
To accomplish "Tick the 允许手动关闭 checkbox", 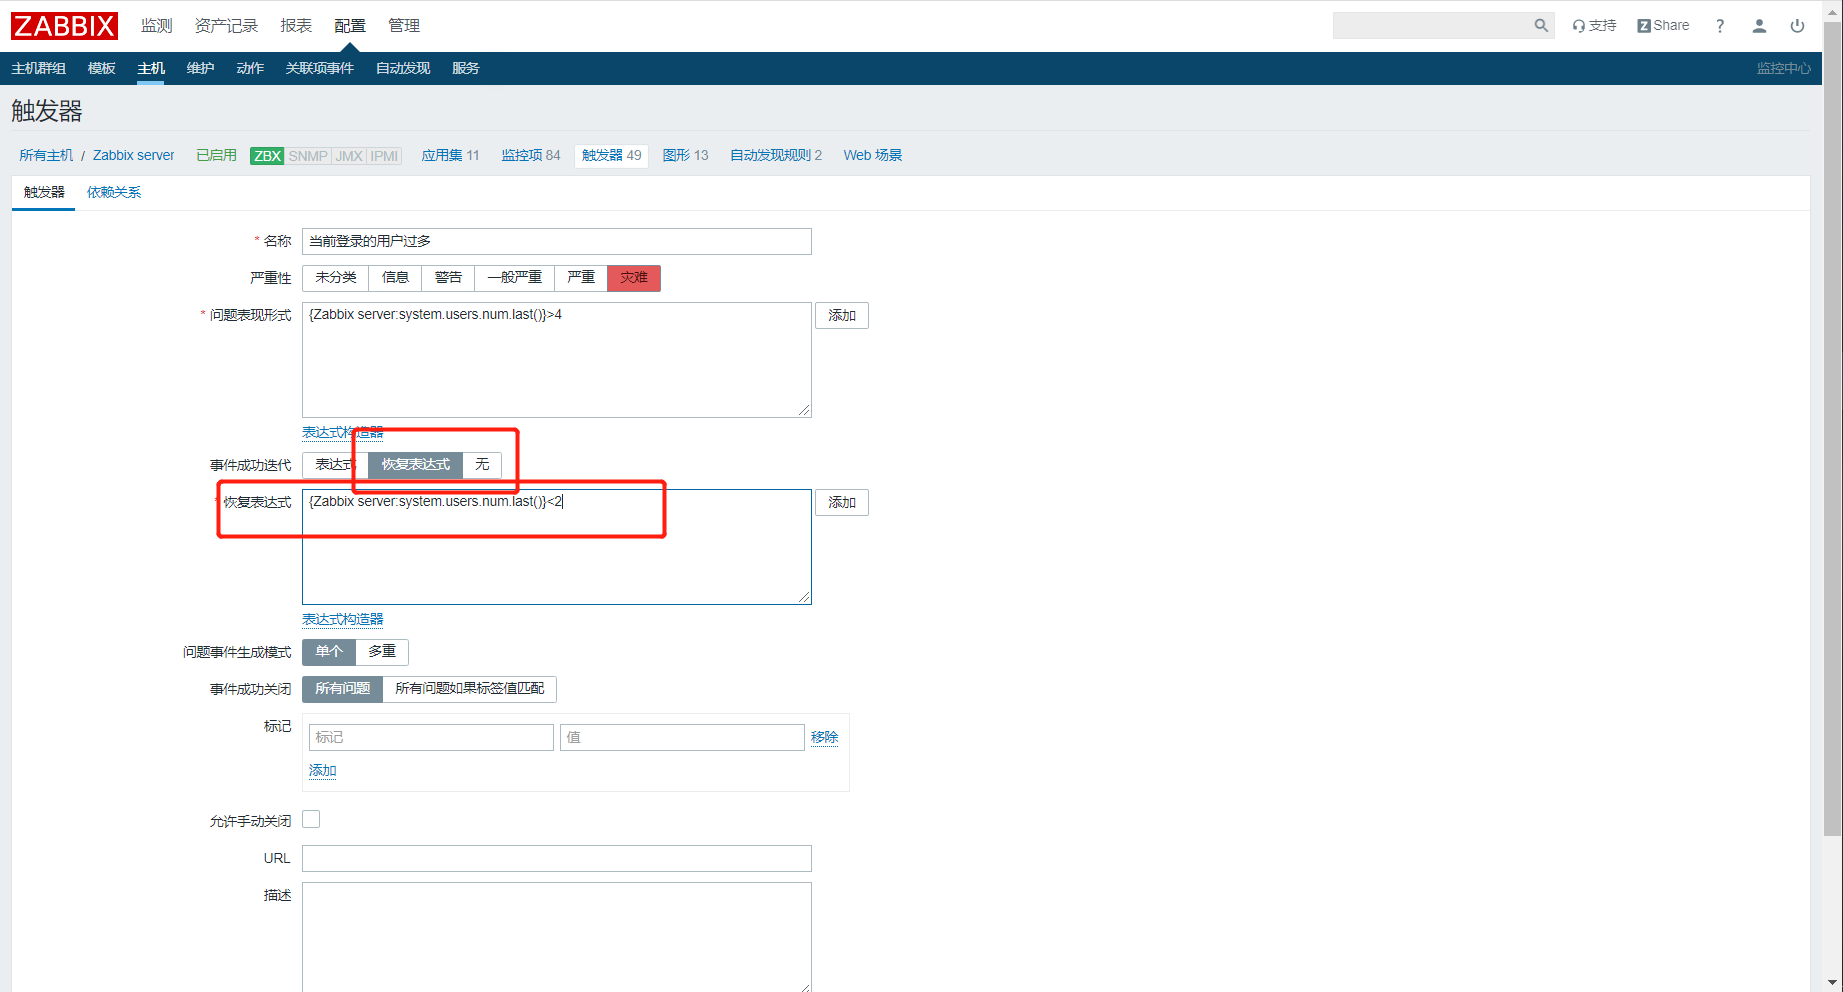I will click(x=311, y=820).
